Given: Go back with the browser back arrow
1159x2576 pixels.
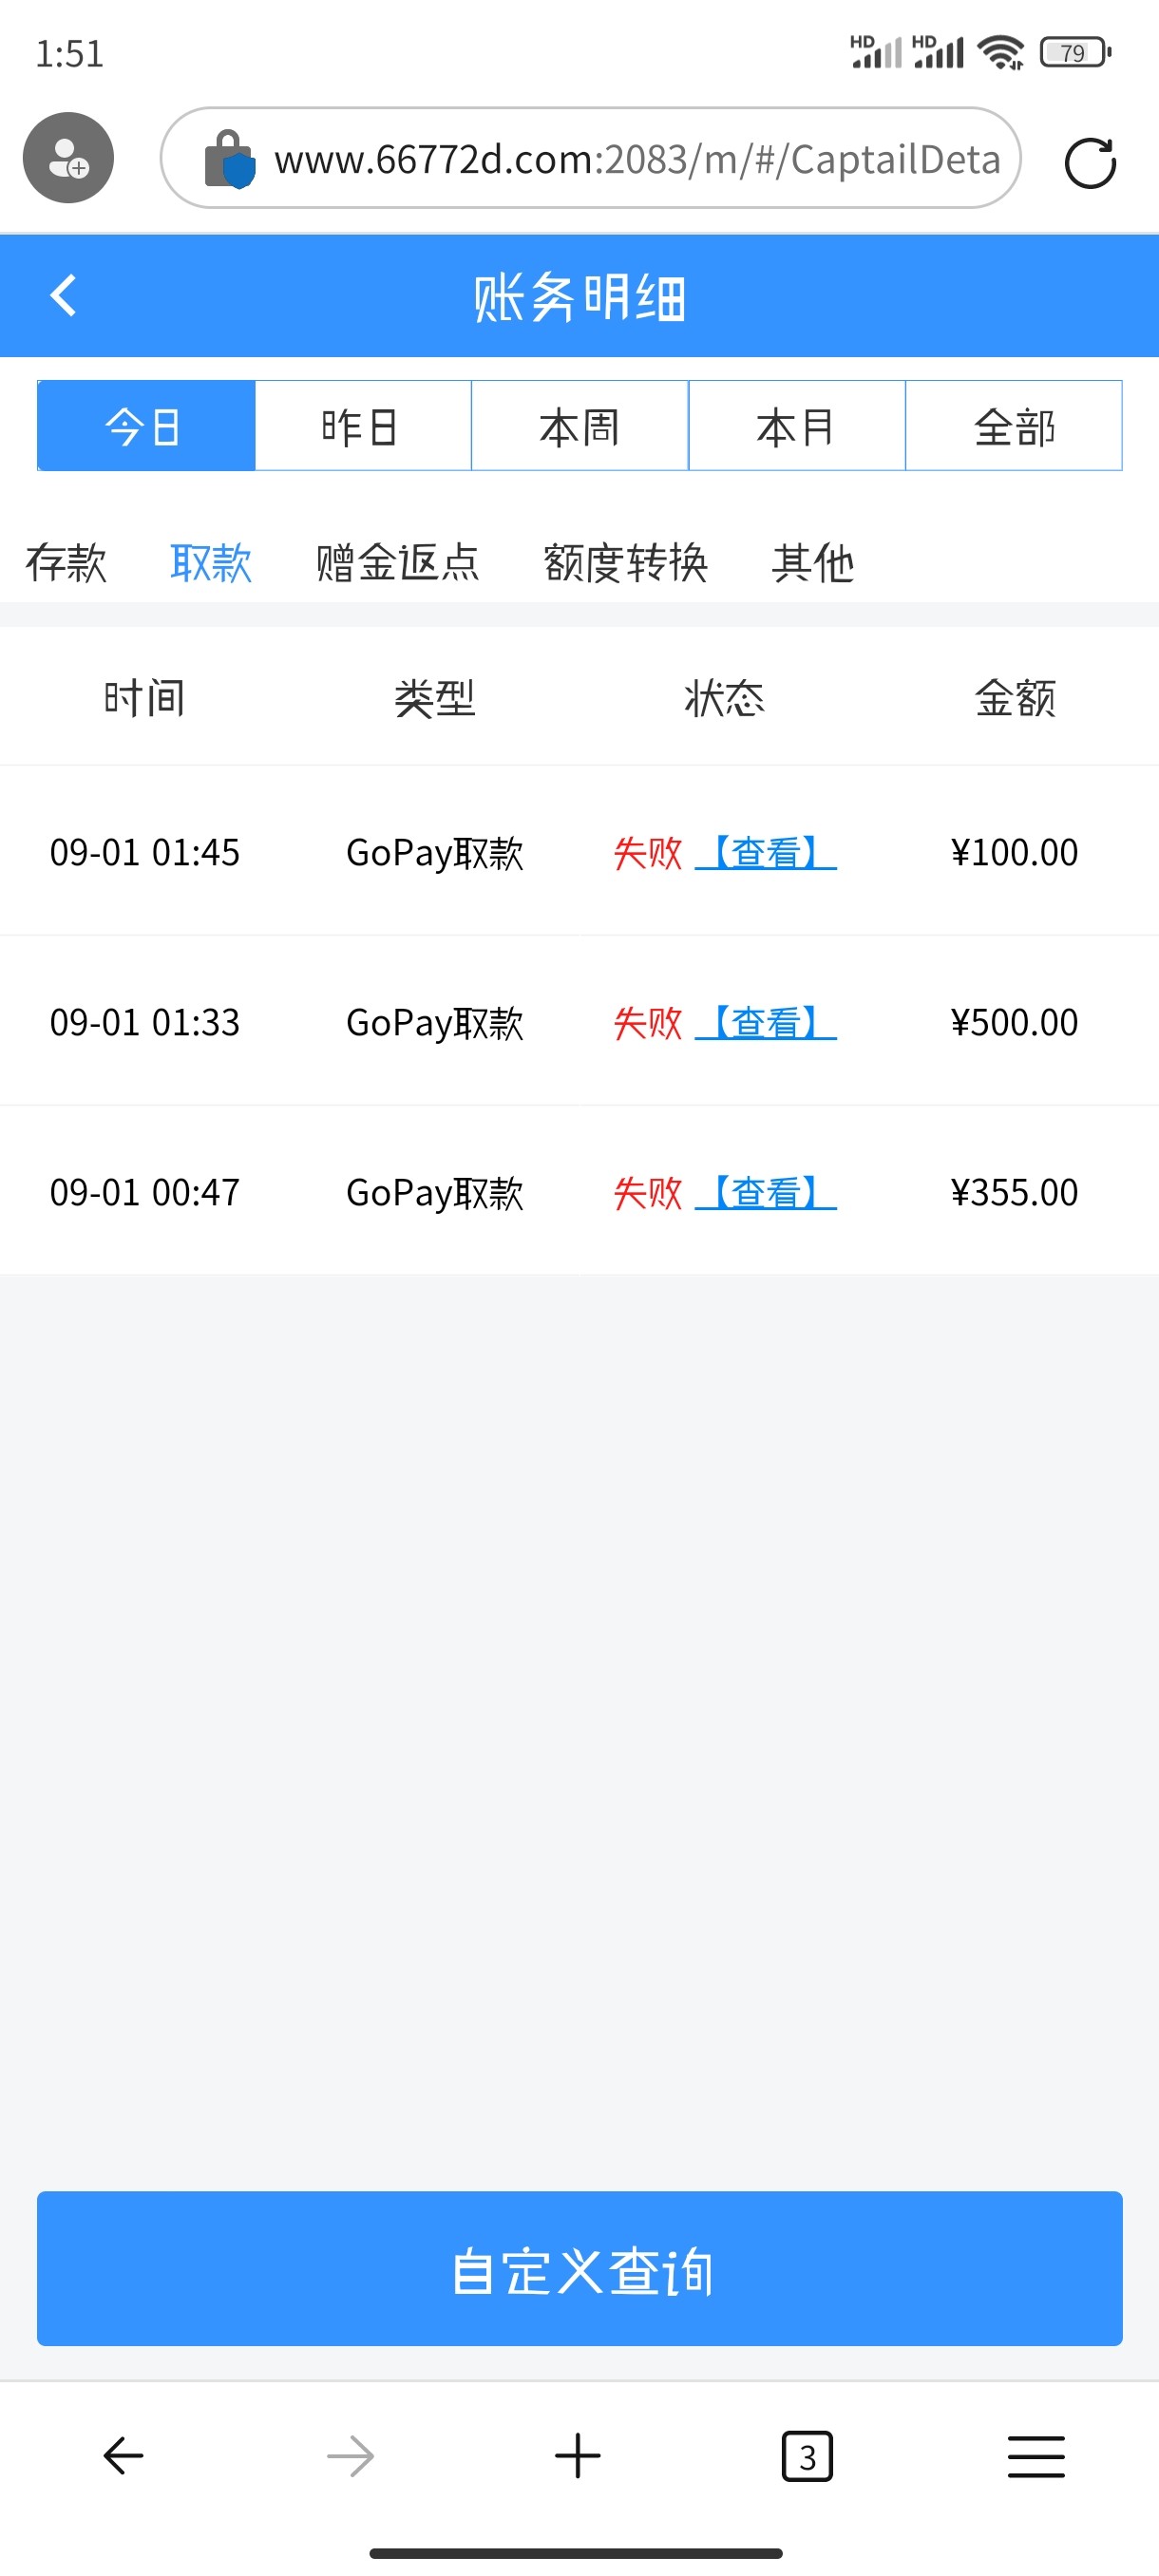Looking at the screenshot, I should [x=124, y=2455].
